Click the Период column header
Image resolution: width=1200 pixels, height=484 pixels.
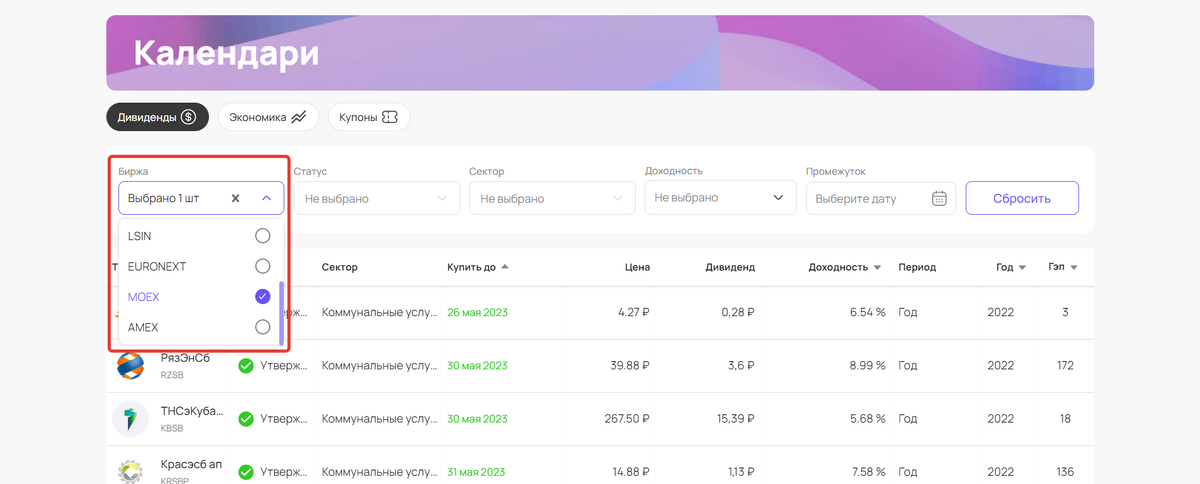917,267
